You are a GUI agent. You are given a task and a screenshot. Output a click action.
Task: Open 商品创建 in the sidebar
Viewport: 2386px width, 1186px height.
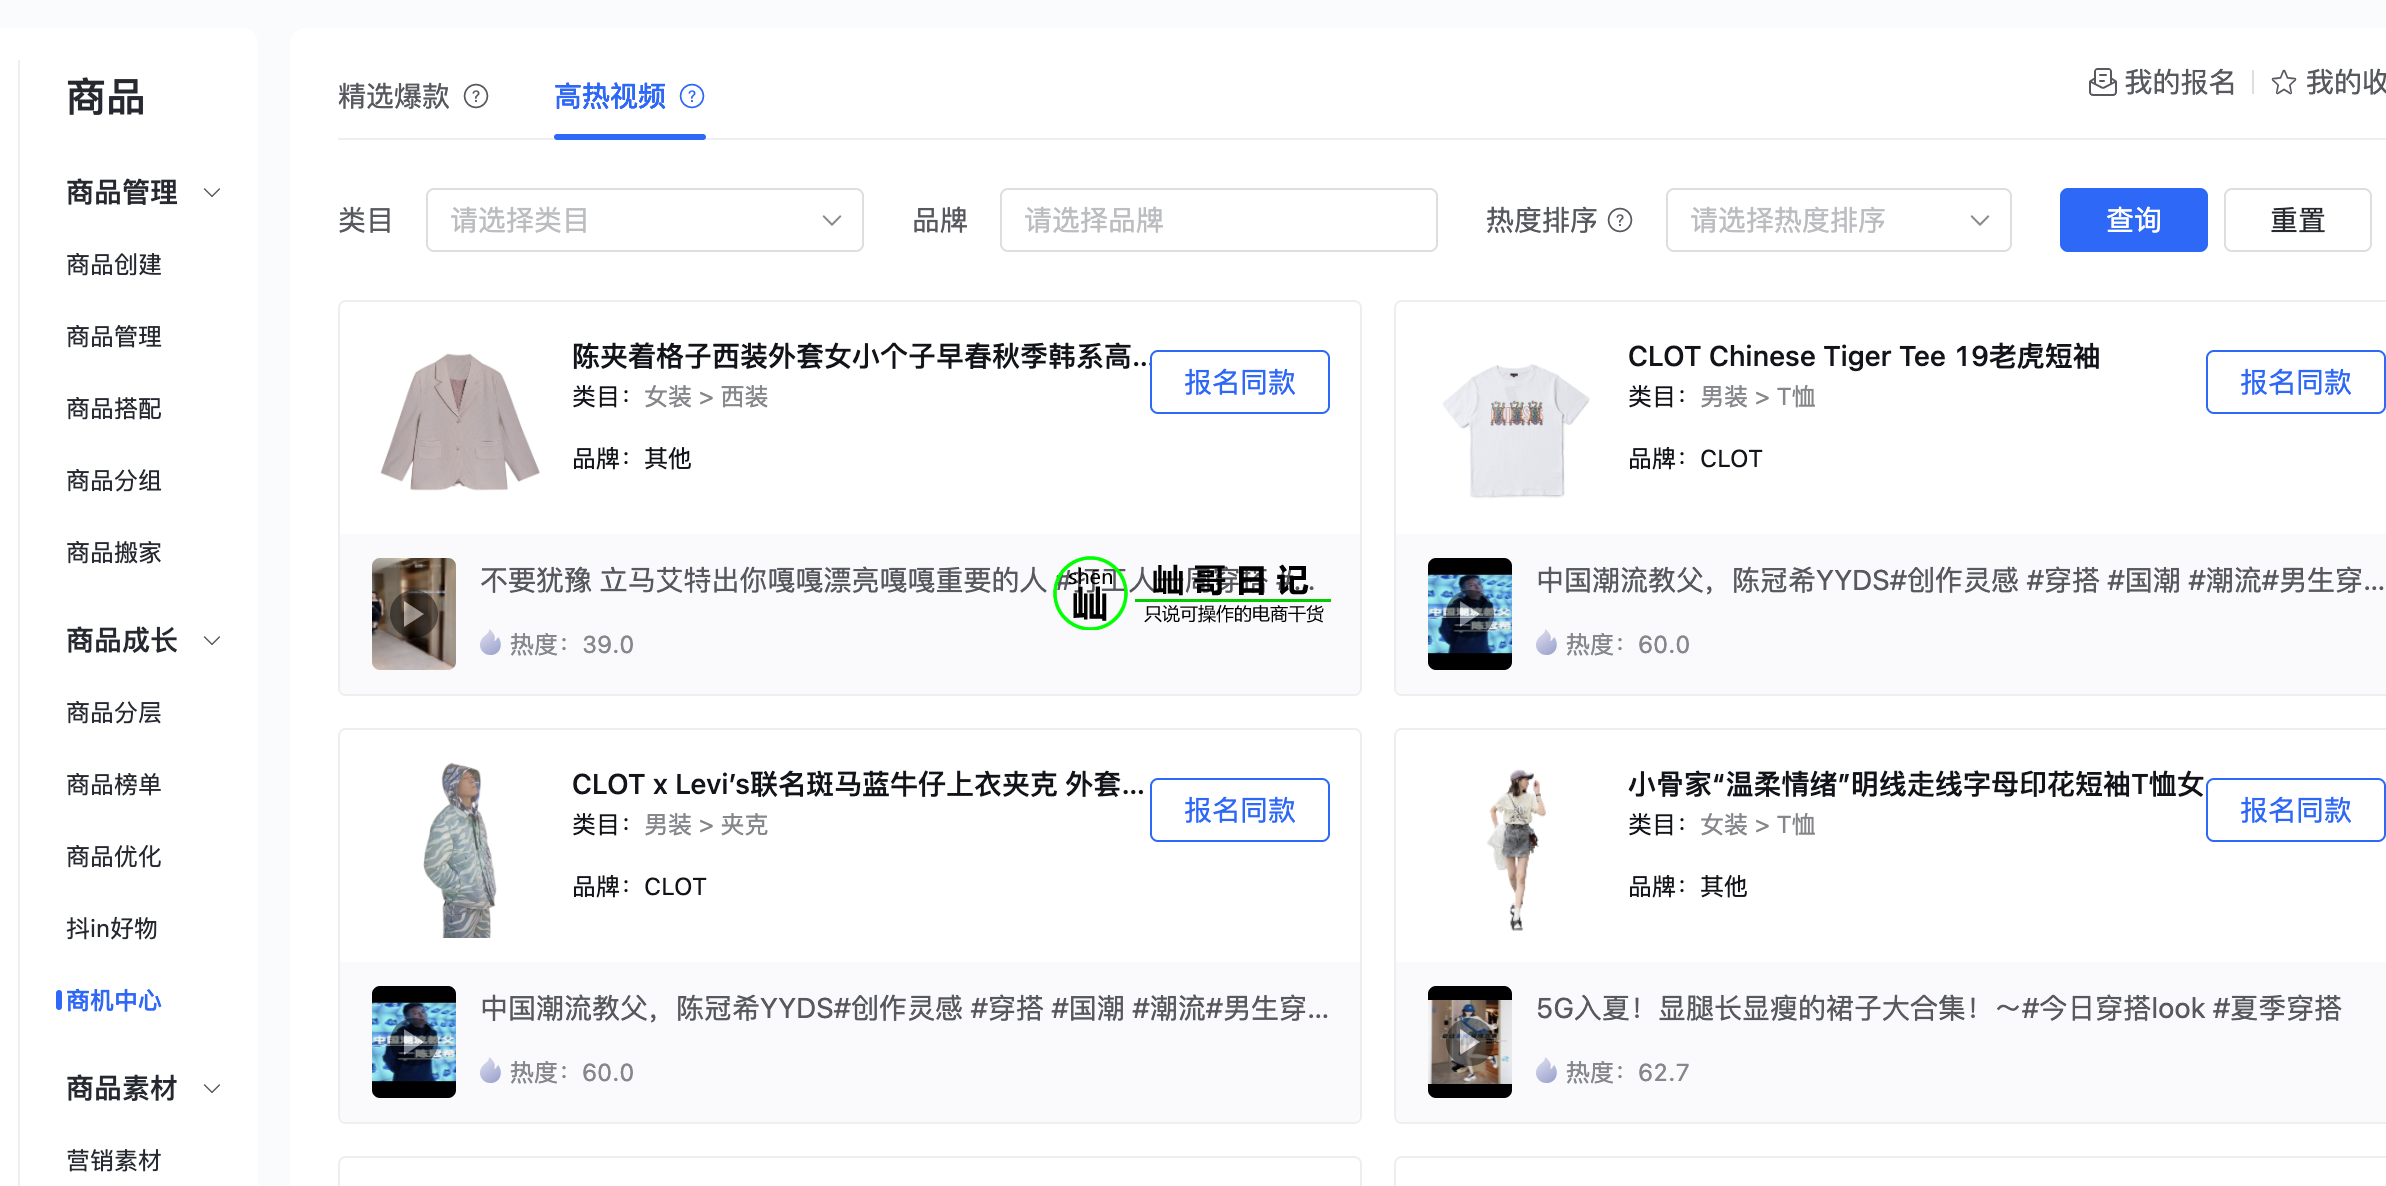click(114, 264)
